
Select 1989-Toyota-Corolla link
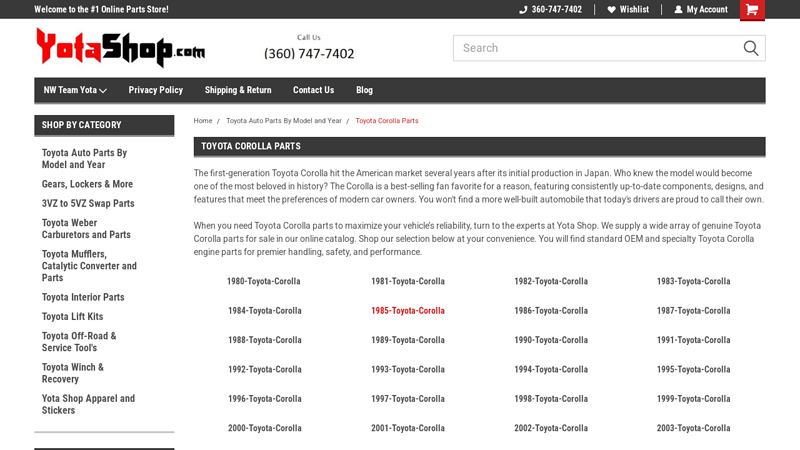408,340
